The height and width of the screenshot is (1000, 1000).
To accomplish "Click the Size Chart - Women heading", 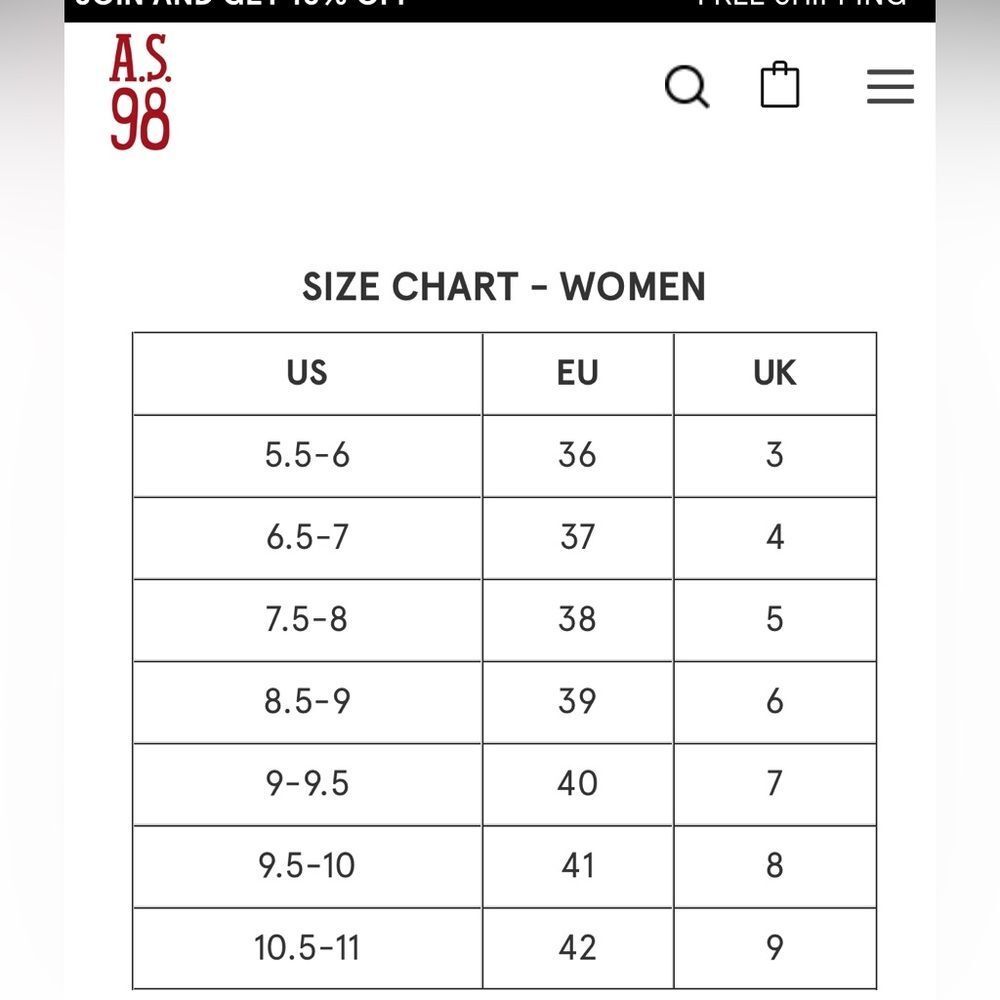I will click(504, 286).
